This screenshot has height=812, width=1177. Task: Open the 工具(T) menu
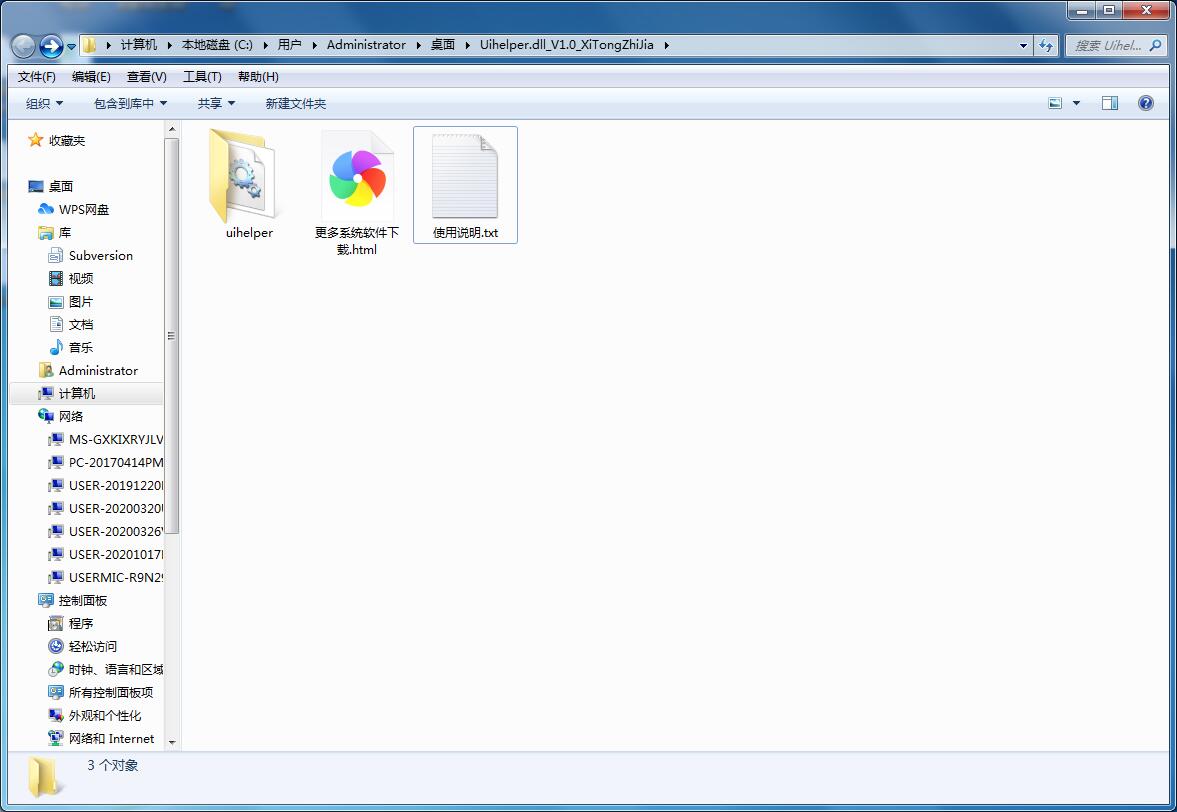tap(202, 77)
